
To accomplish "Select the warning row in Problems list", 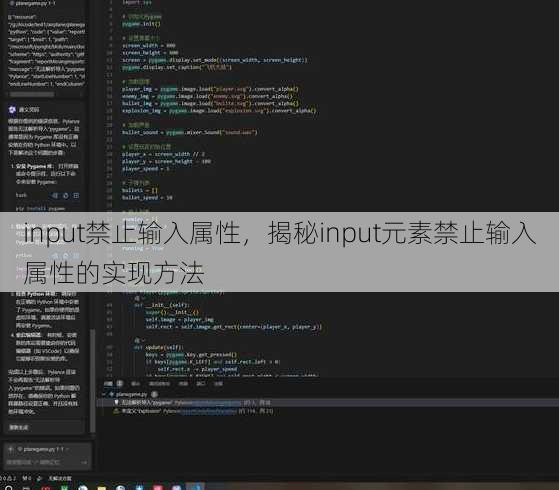I will pos(327,411).
